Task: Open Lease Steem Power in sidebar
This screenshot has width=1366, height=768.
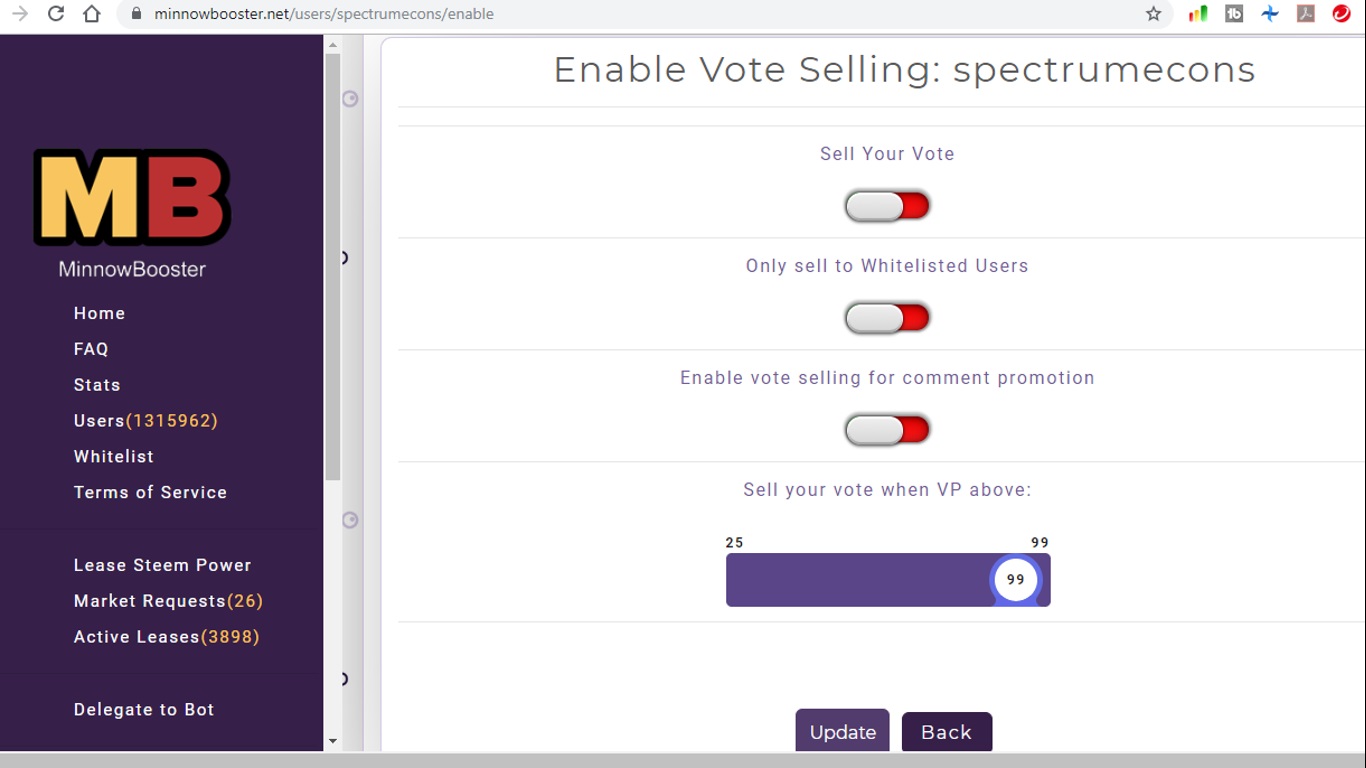Action: pyautogui.click(x=162, y=565)
